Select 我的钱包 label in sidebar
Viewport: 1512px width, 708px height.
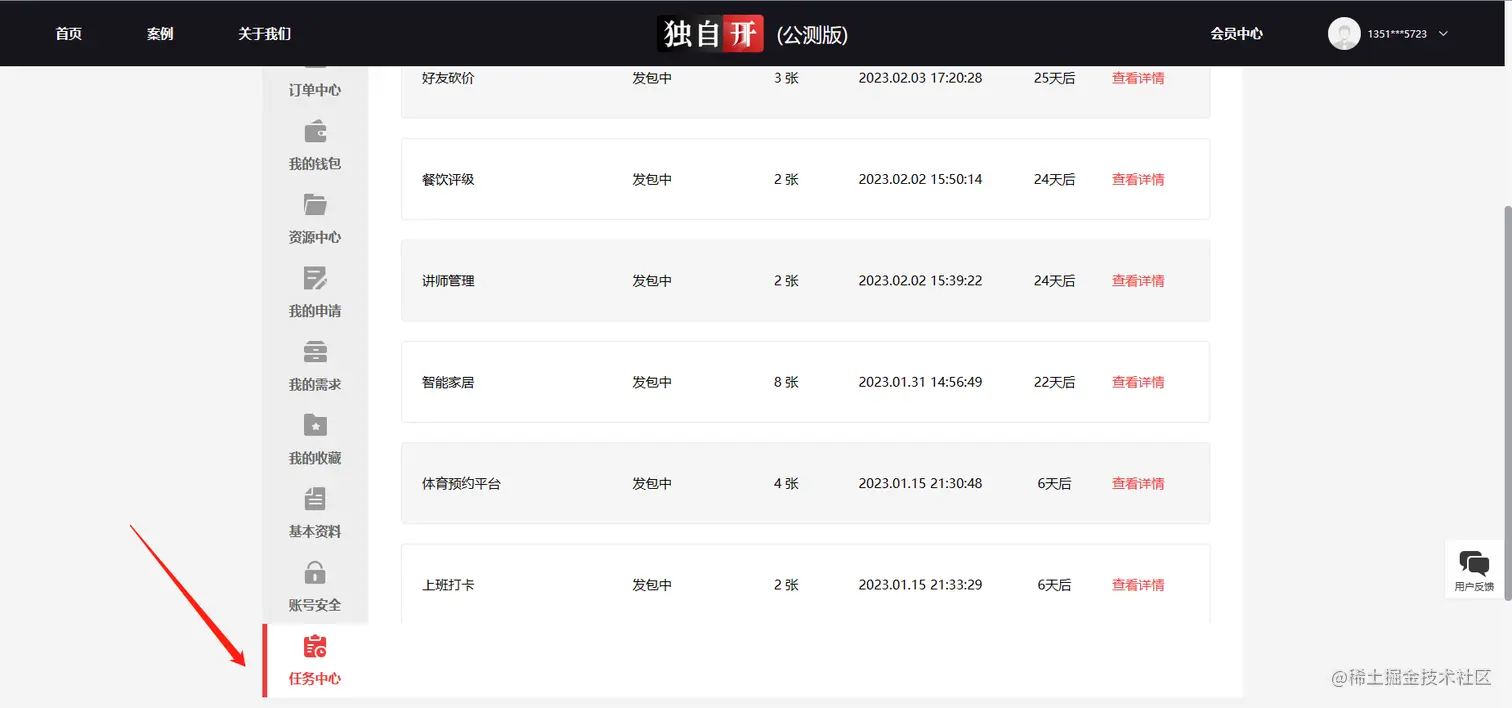click(x=315, y=164)
